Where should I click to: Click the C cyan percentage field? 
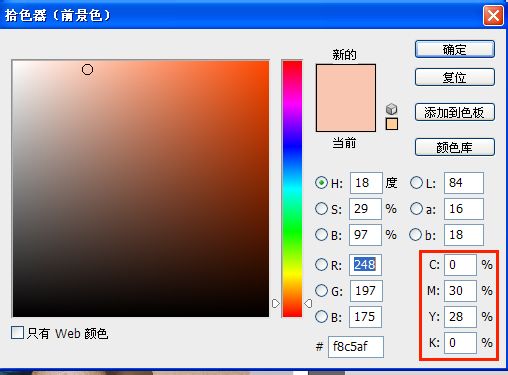460,265
